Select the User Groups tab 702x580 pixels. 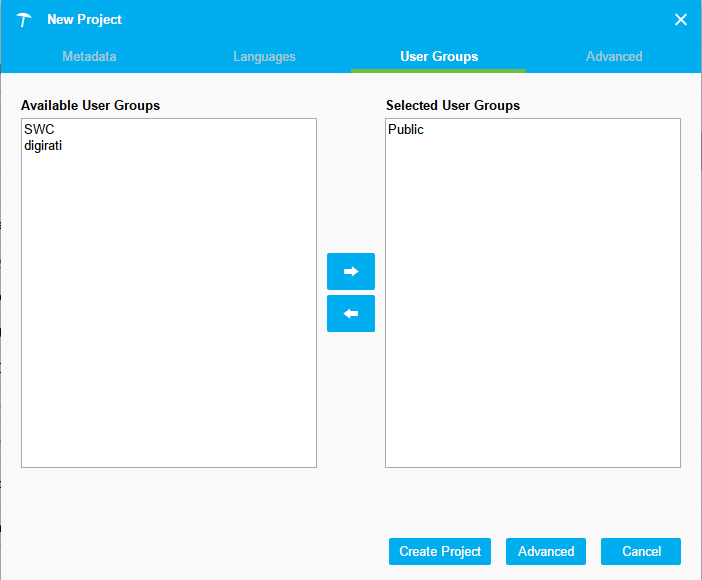tap(439, 56)
